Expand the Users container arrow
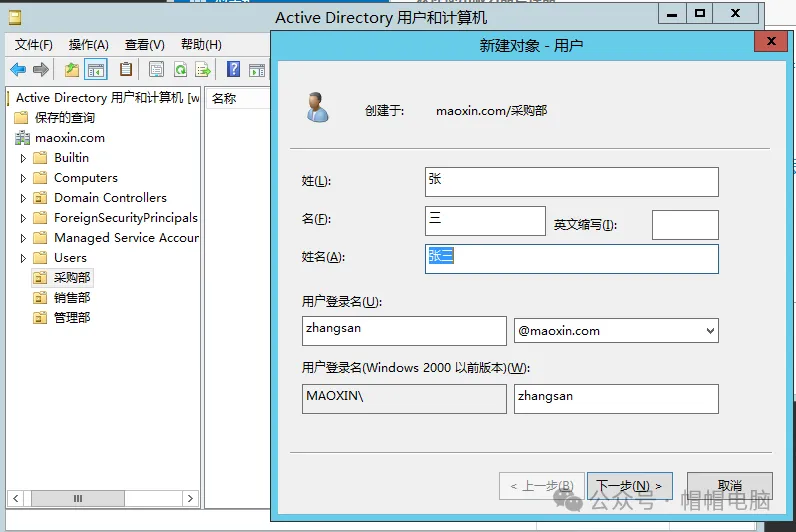 coord(23,258)
